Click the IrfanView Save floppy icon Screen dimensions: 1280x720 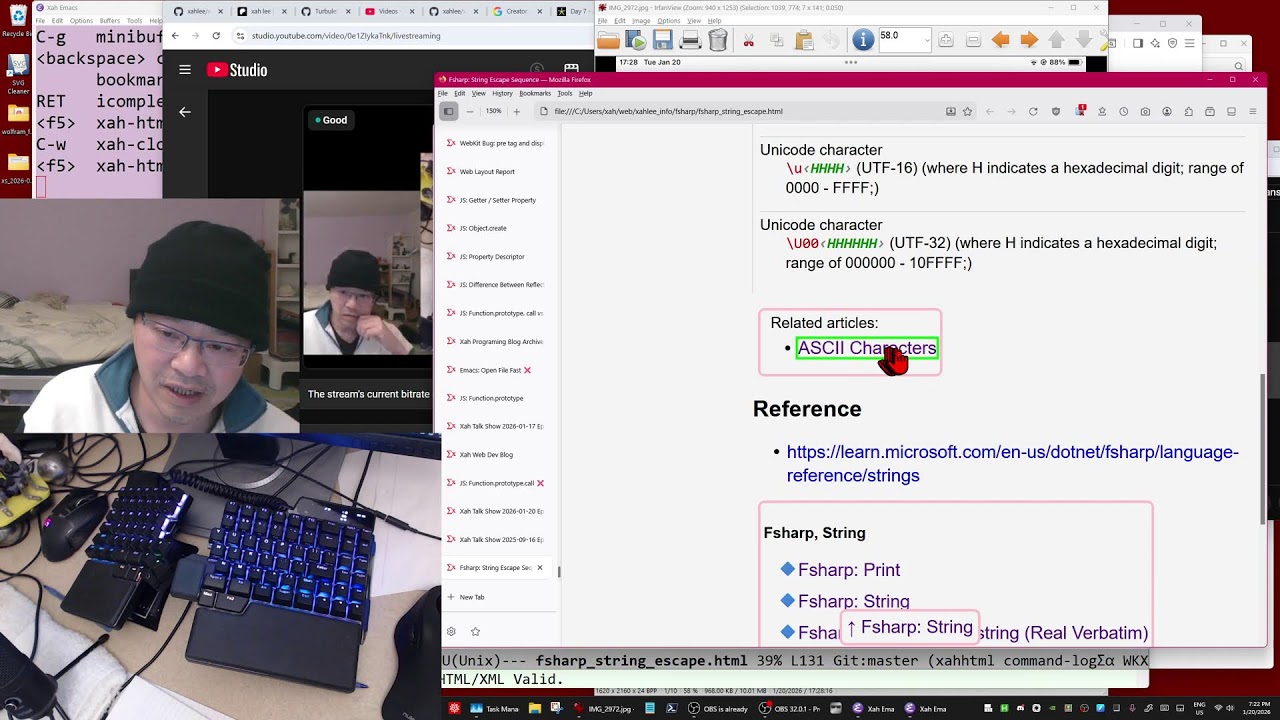662,40
